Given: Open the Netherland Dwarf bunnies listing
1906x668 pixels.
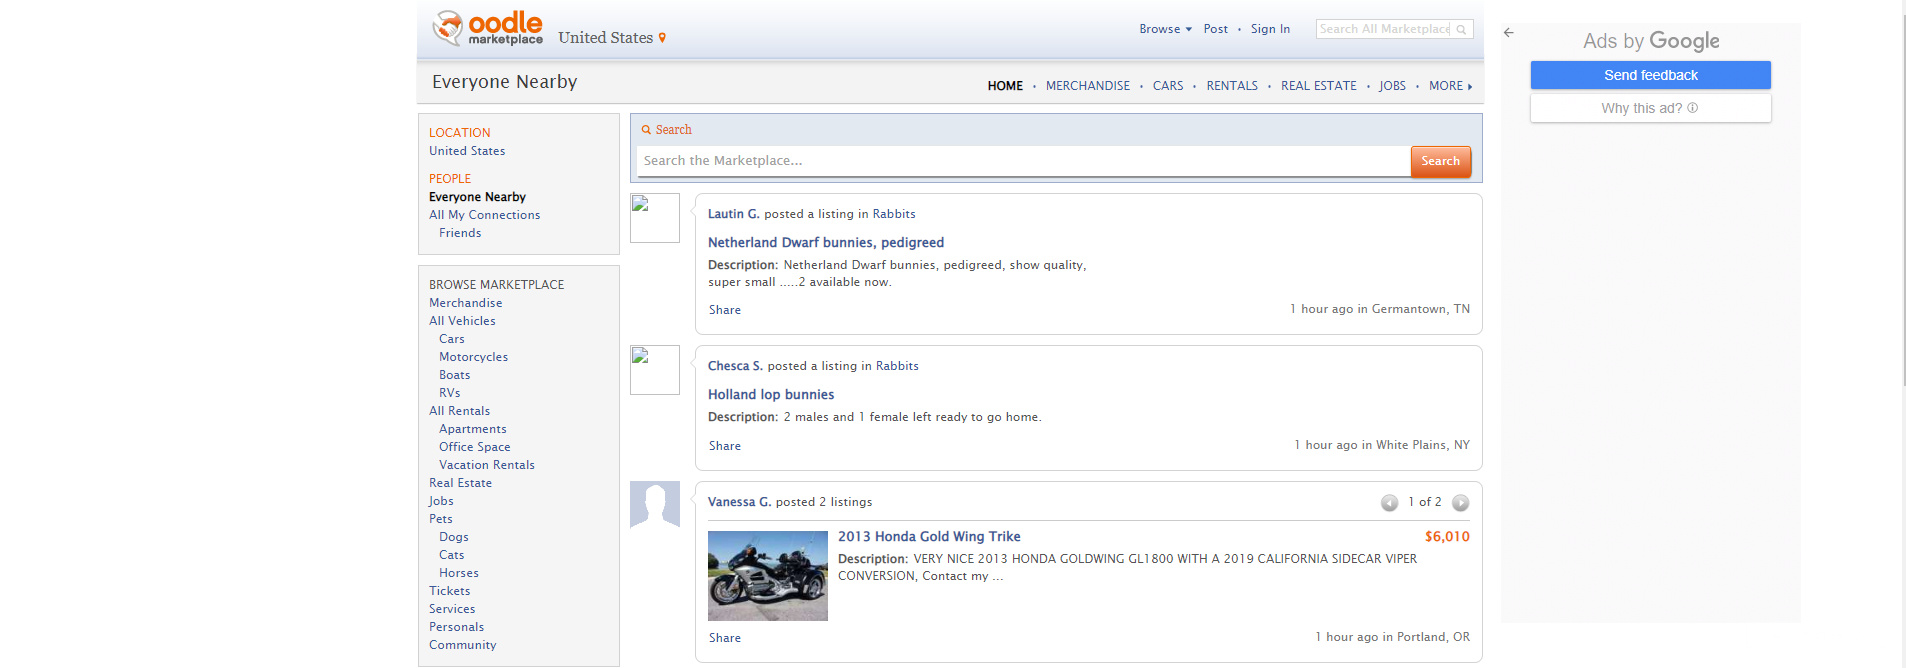Looking at the screenshot, I should 825,242.
